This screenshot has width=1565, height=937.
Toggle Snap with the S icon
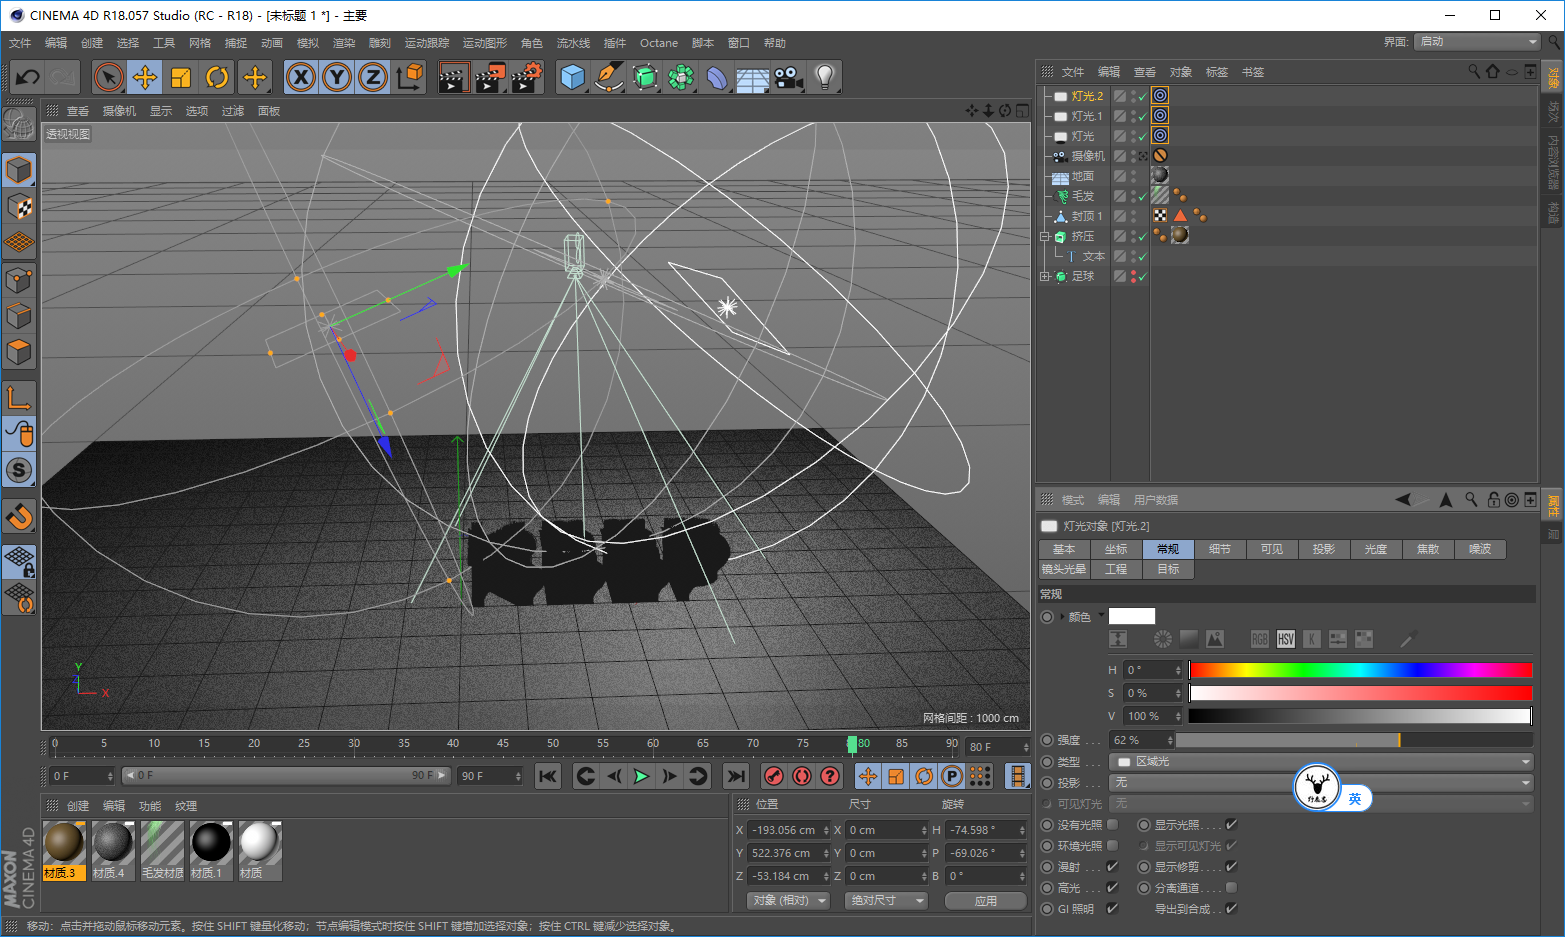pos(19,470)
